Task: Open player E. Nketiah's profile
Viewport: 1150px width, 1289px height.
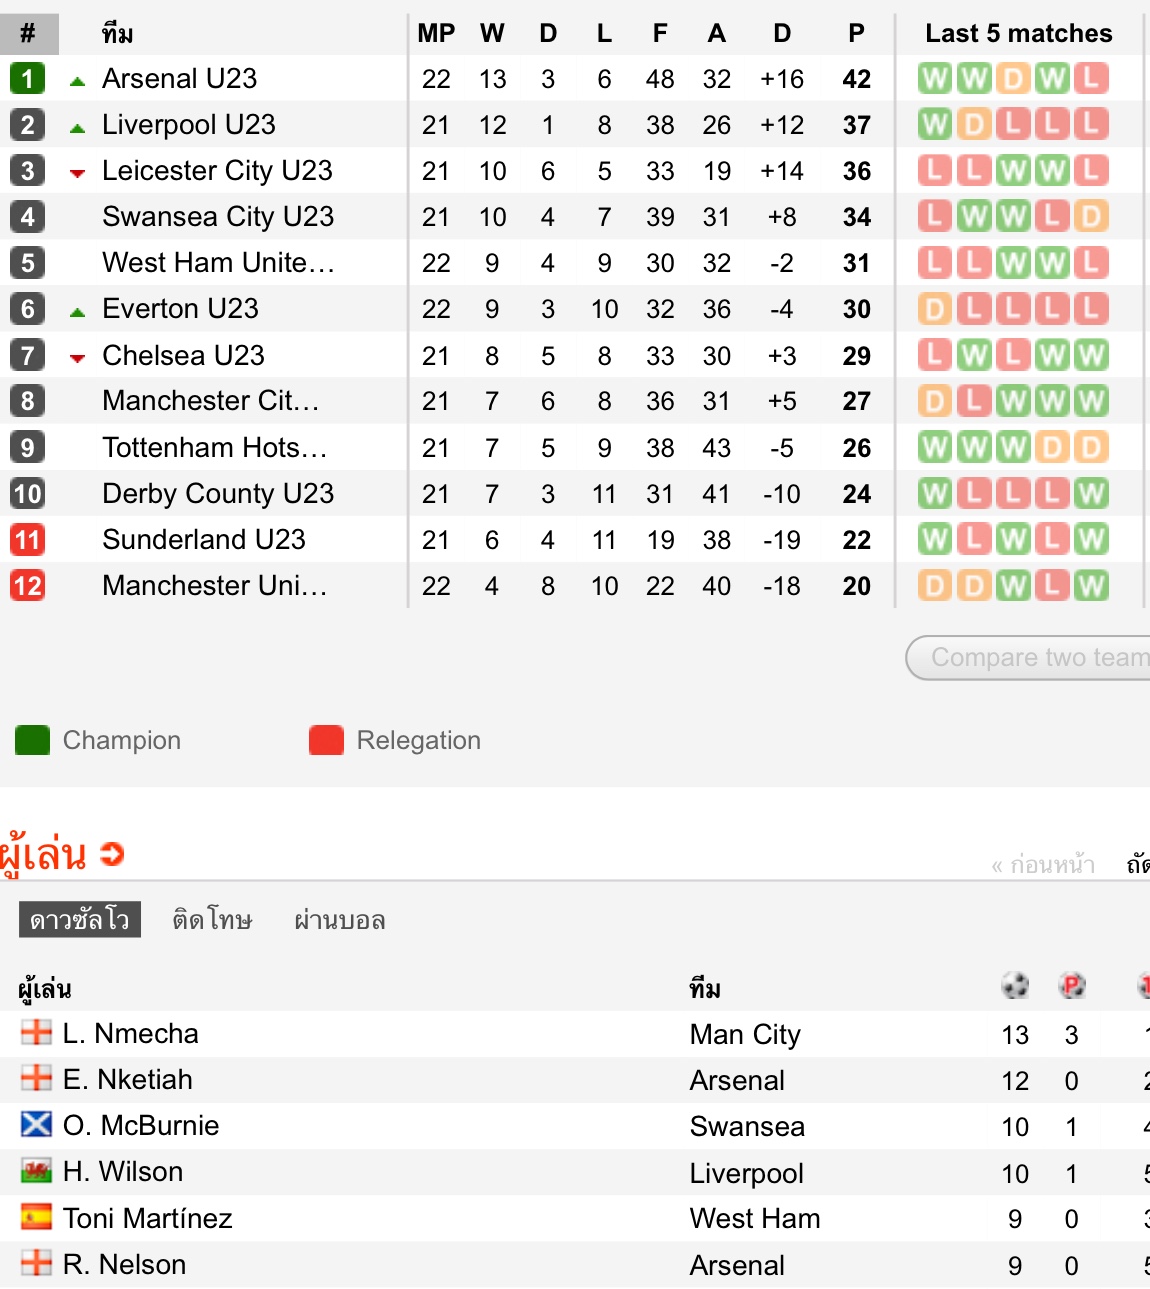Action: pyautogui.click(x=127, y=1079)
